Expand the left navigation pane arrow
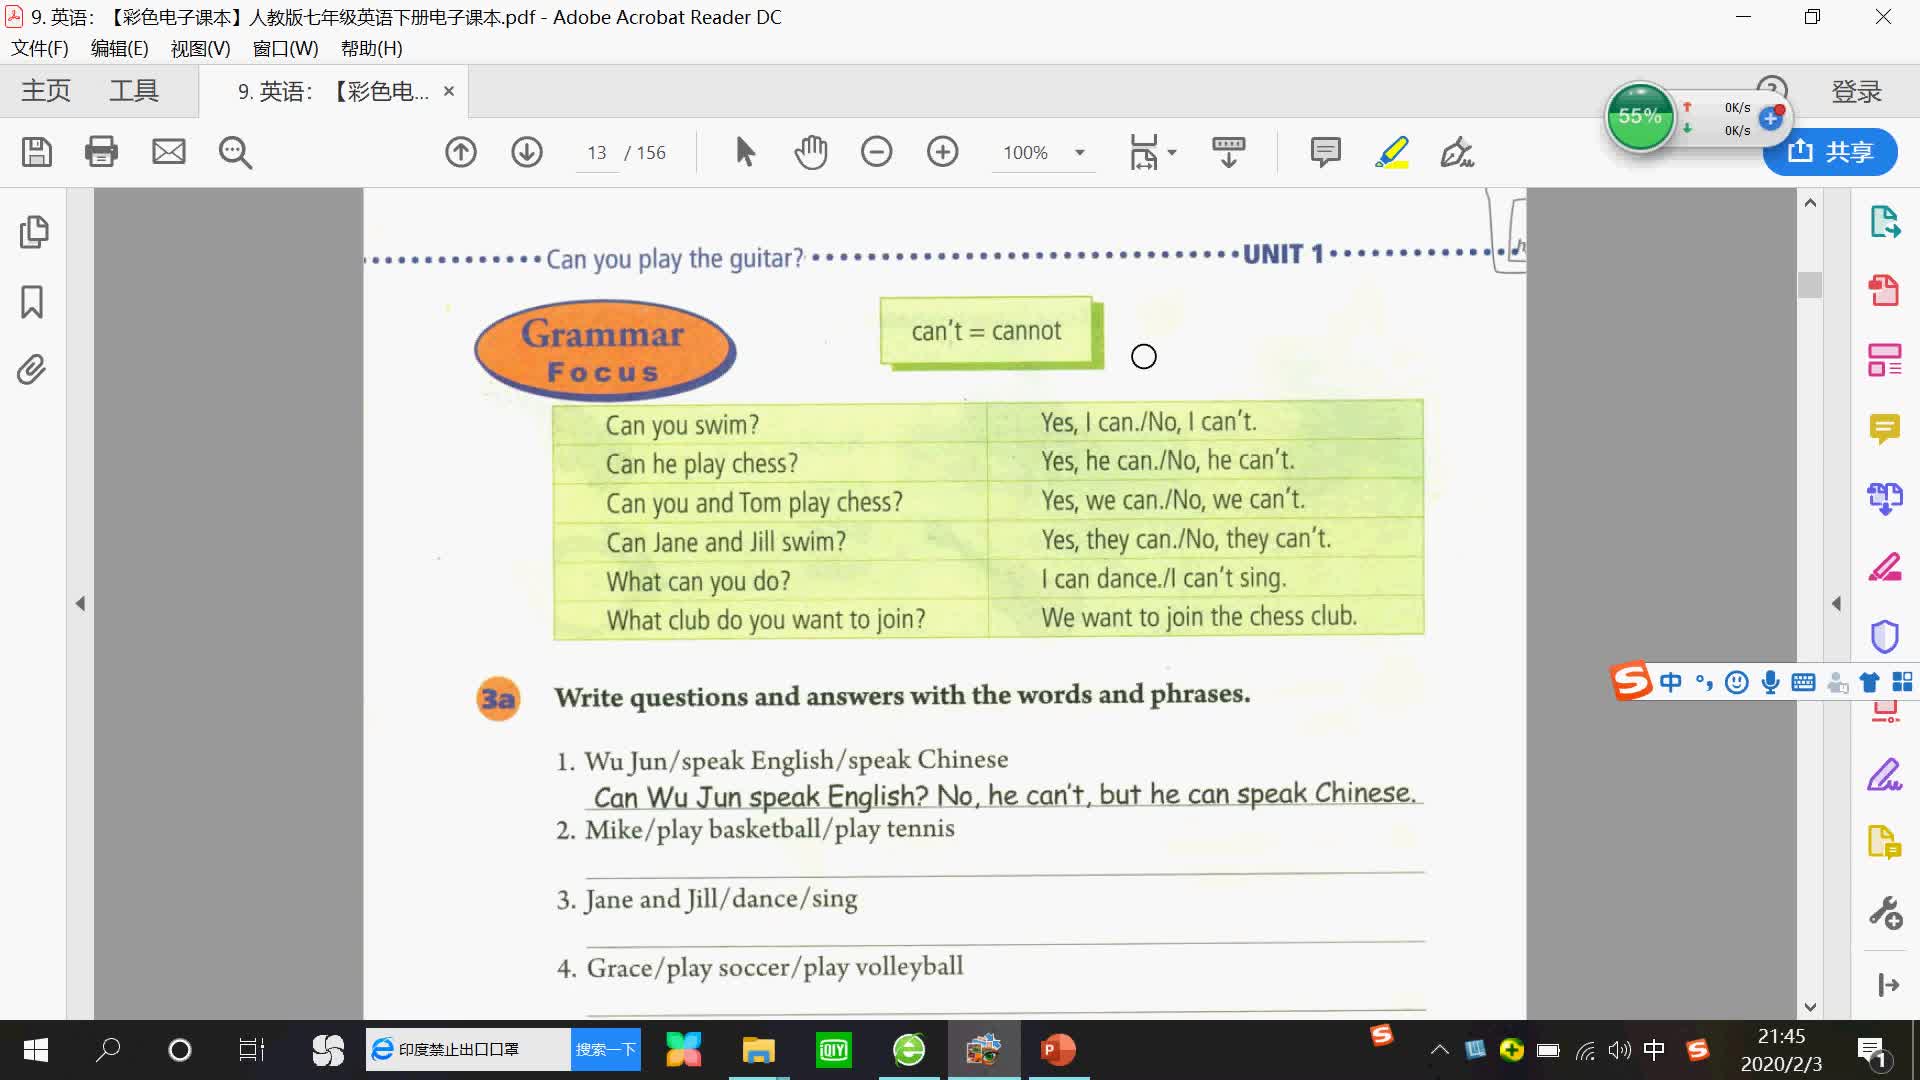This screenshot has width=1920, height=1080. pos(80,603)
